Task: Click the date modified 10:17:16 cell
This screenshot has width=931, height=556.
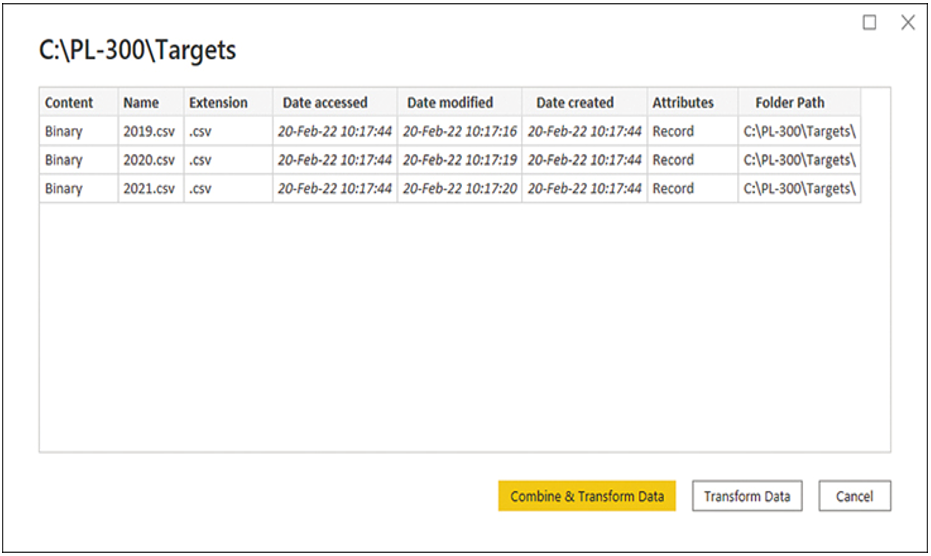Action: 460,131
